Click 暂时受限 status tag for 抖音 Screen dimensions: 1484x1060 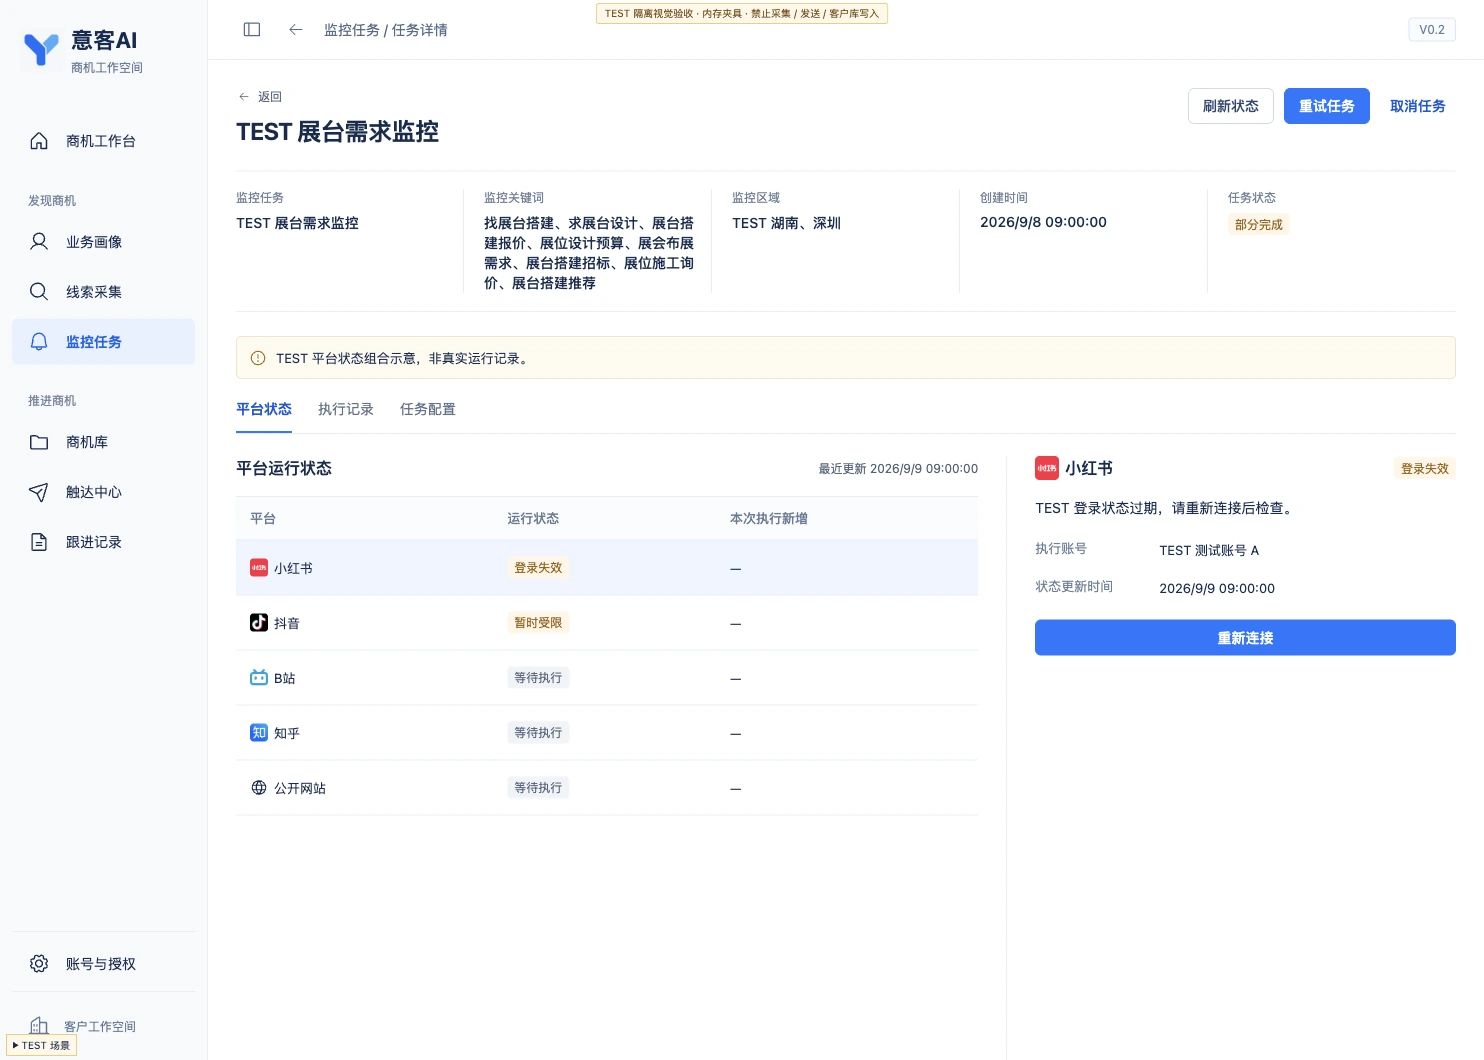[538, 623]
